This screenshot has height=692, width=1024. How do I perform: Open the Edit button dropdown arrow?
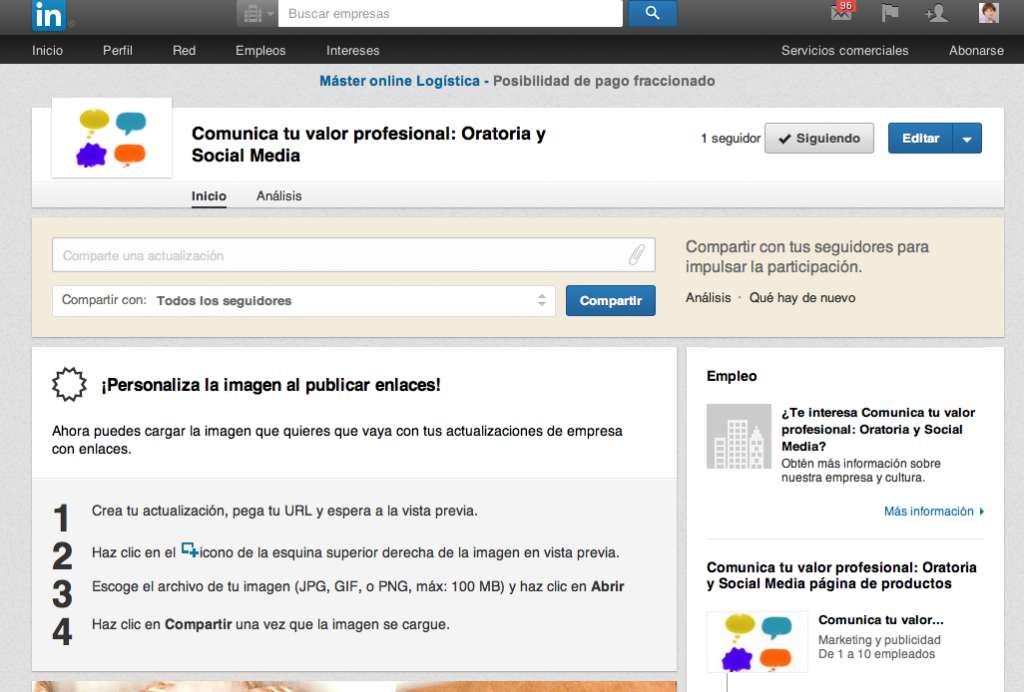(967, 139)
